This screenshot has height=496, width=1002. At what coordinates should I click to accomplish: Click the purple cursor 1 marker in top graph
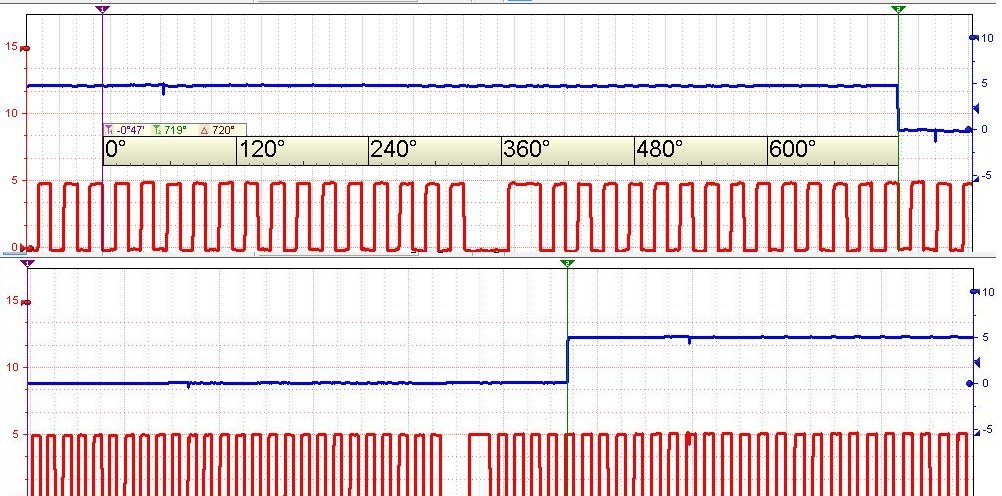tap(103, 9)
